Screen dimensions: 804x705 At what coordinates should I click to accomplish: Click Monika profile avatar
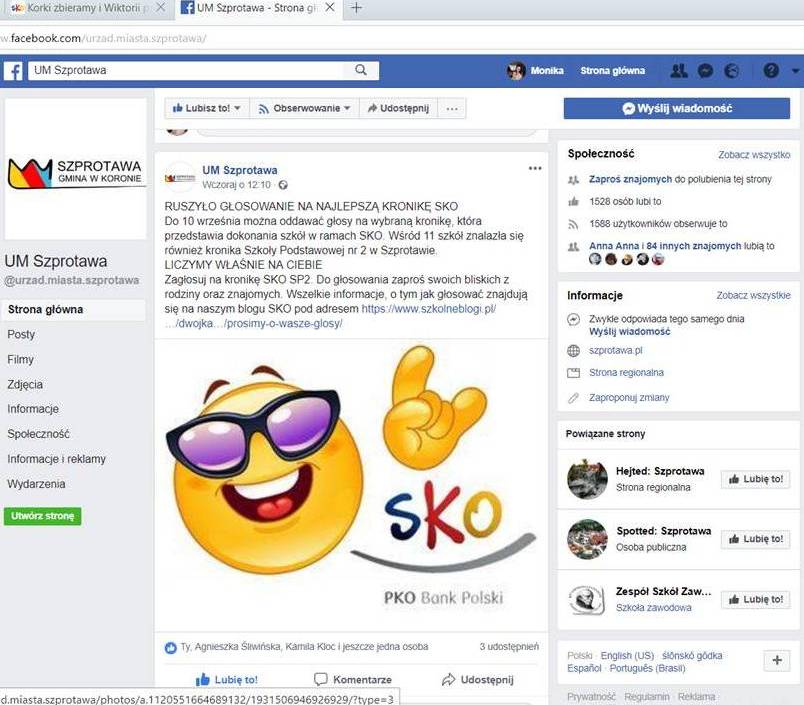tap(516, 70)
